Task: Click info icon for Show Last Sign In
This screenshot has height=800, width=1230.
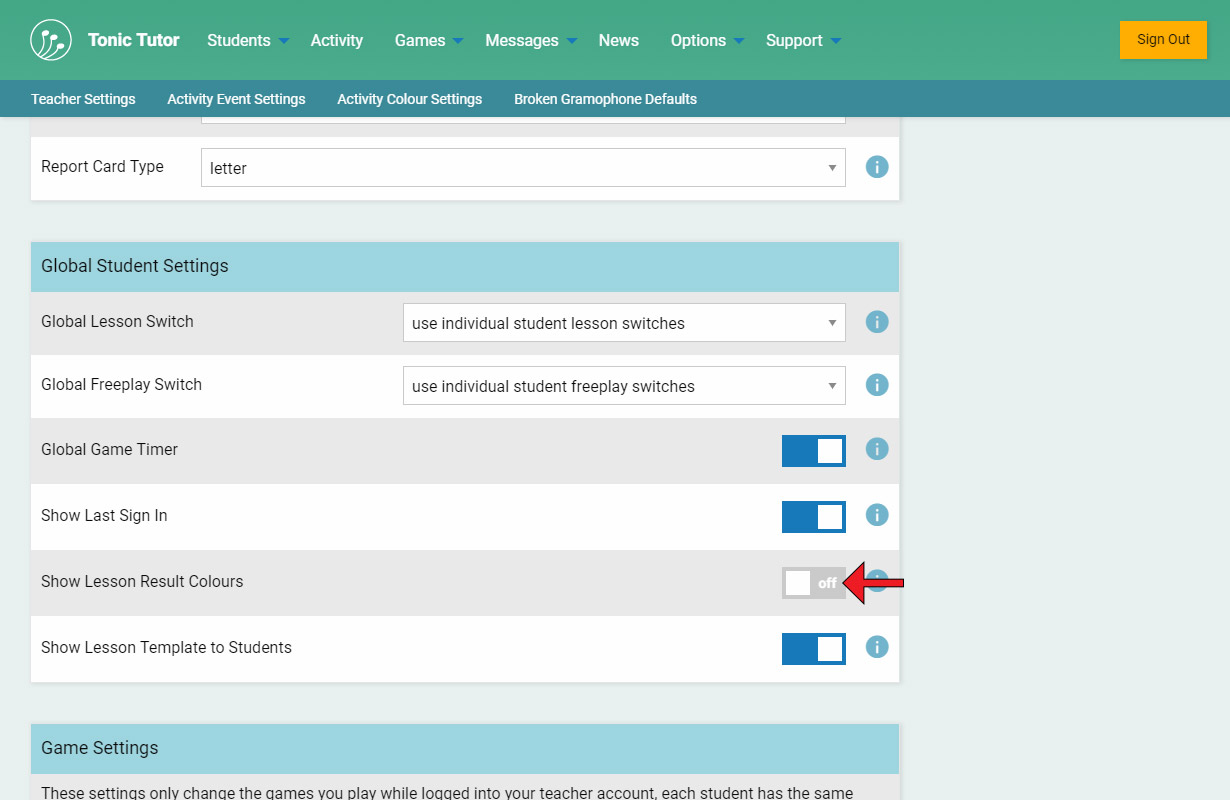Action: click(877, 515)
